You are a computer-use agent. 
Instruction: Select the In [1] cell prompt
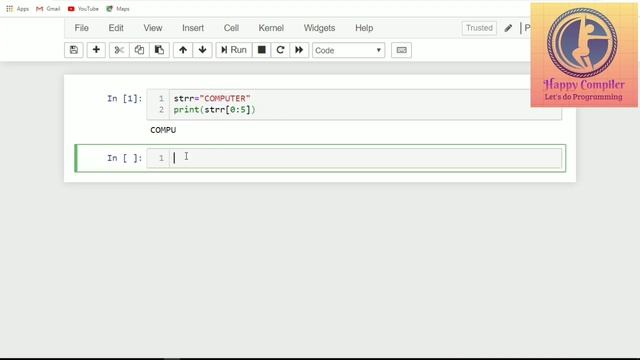coord(124,98)
